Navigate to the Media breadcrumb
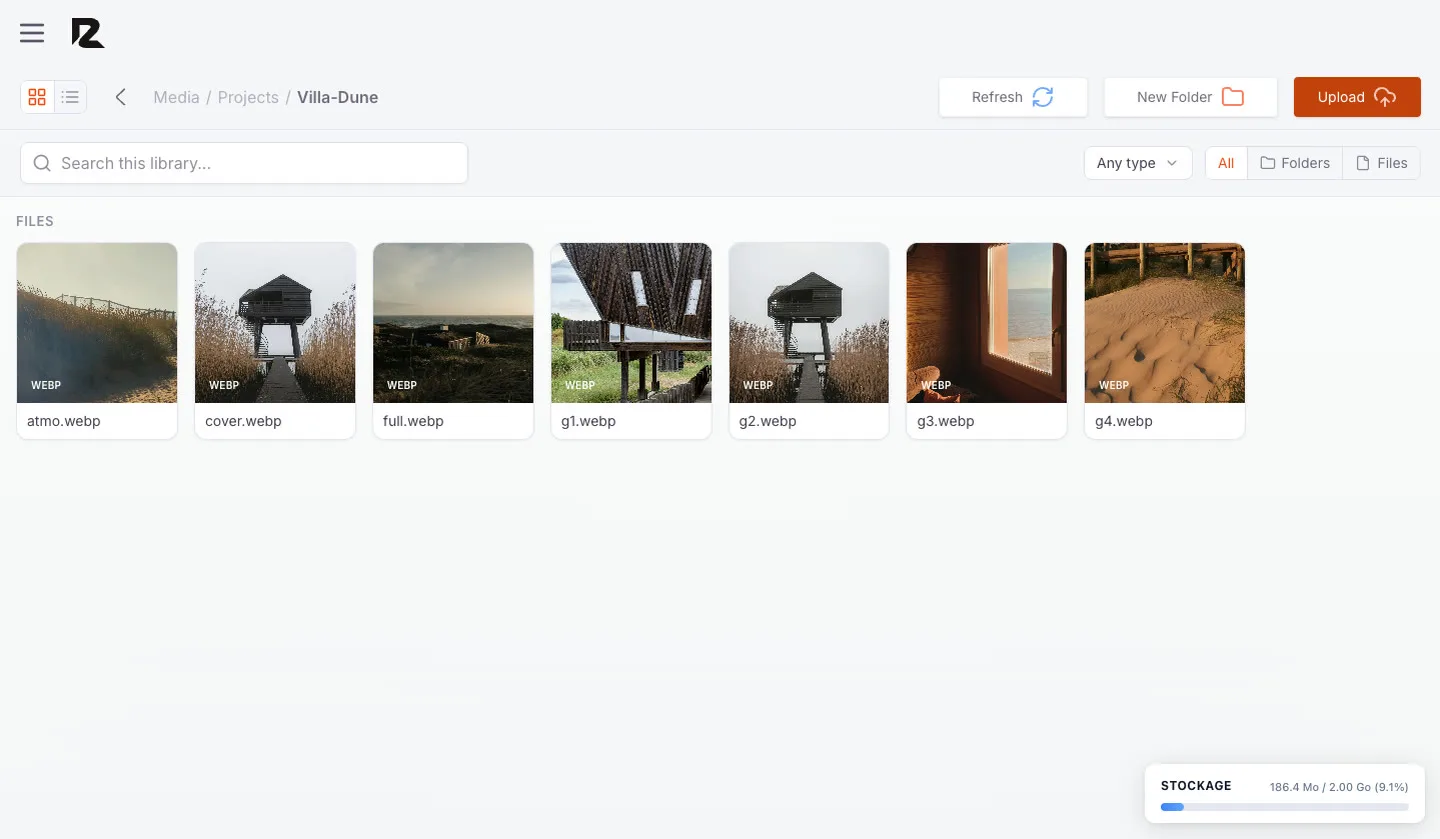This screenshot has height=839, width=1440. [176, 97]
